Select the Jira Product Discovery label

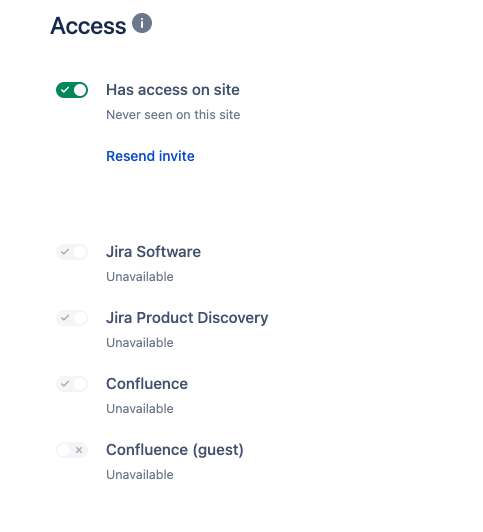(x=187, y=318)
